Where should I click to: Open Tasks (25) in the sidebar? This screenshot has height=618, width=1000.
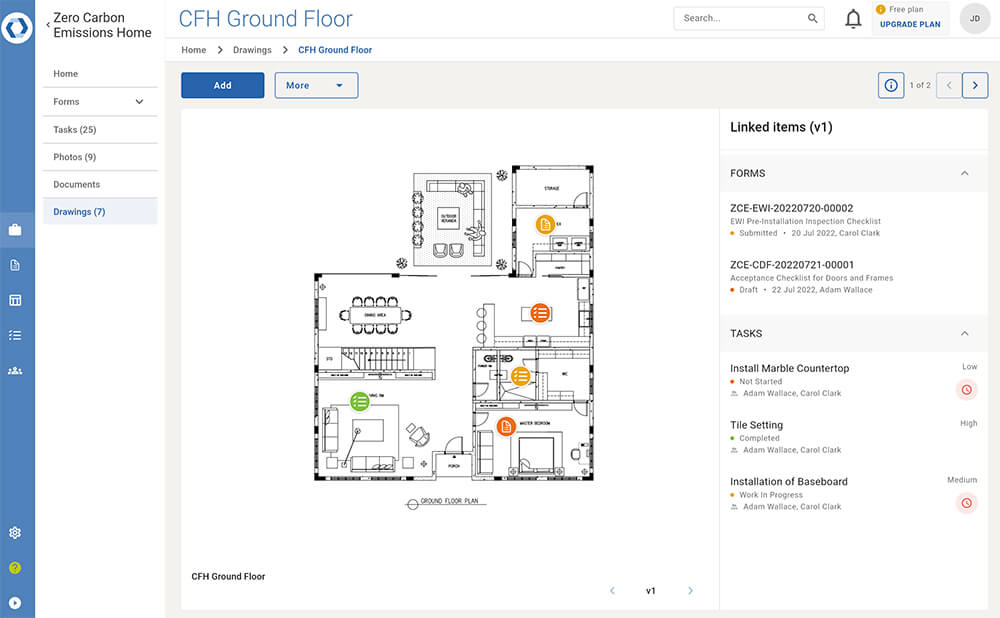[75, 130]
